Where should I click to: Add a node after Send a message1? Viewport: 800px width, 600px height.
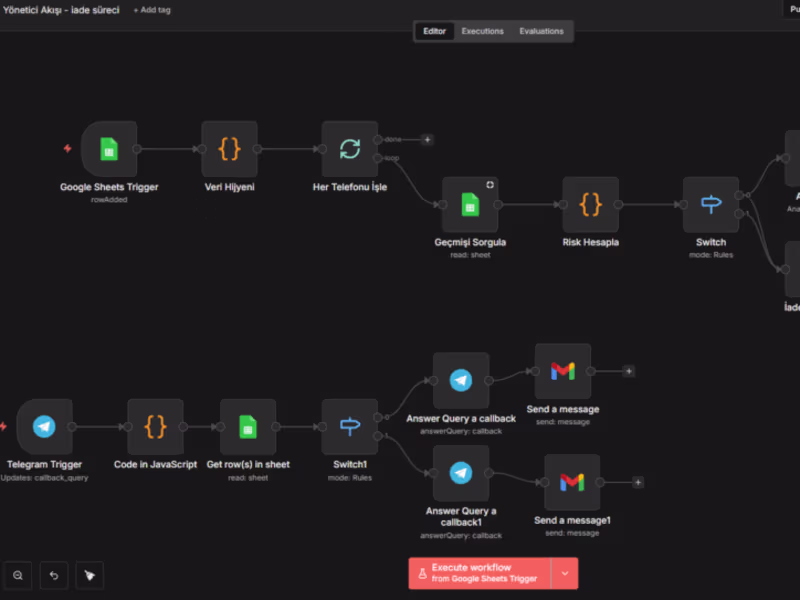pyautogui.click(x=638, y=481)
